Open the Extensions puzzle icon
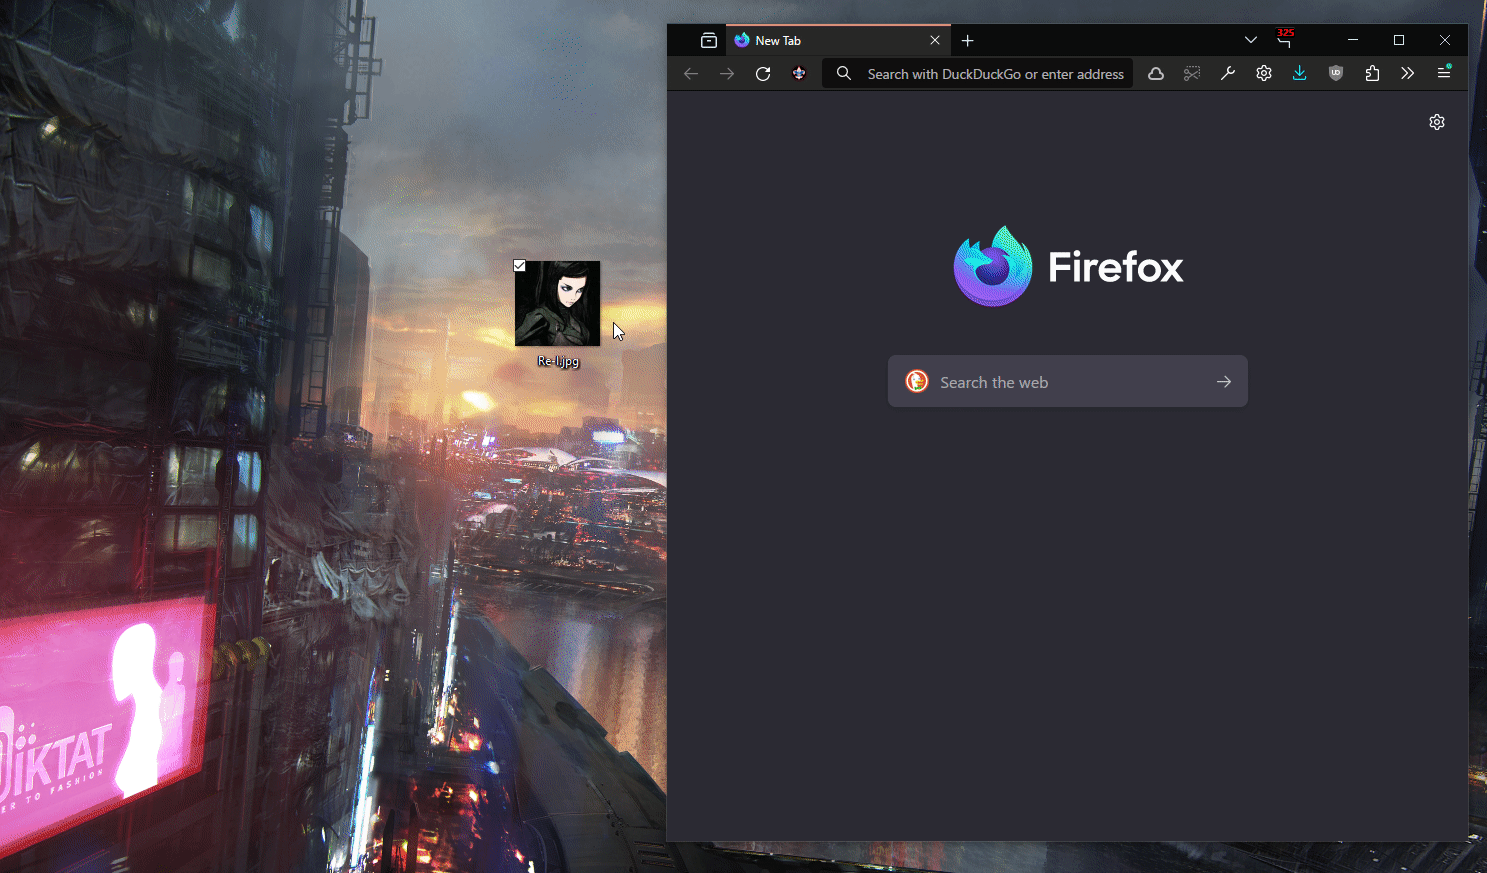 click(x=1372, y=73)
